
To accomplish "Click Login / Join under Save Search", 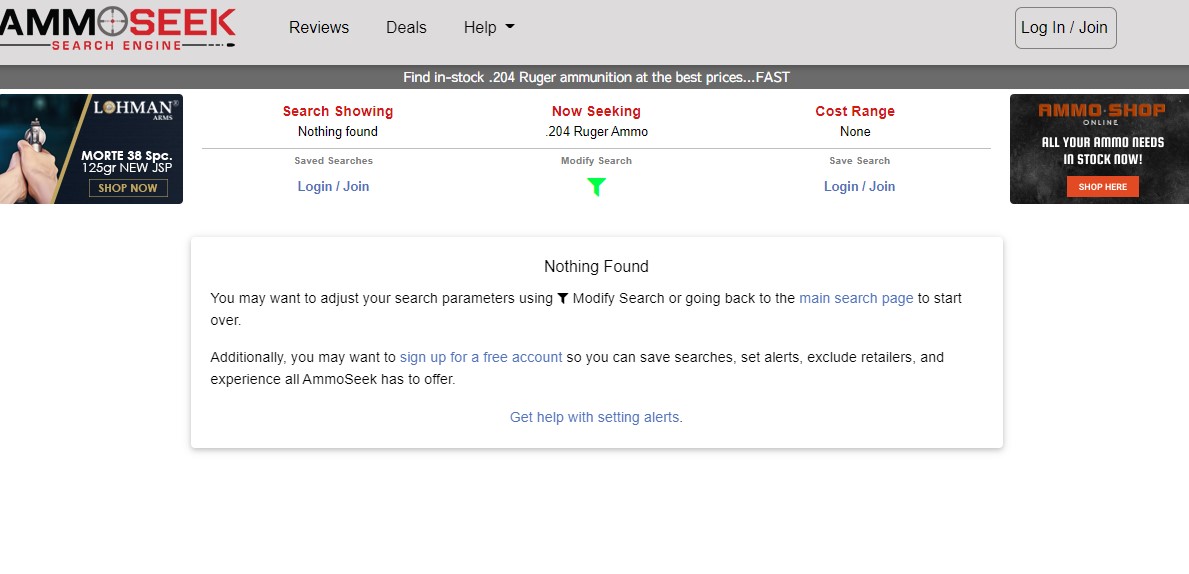I will coord(859,187).
